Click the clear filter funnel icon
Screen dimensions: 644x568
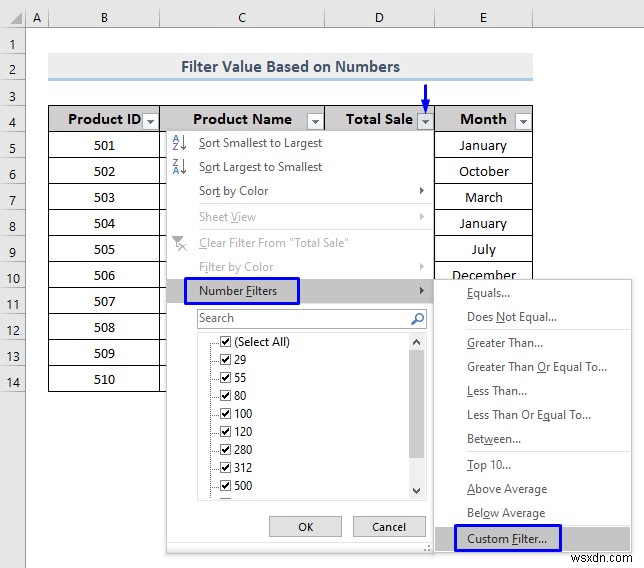pyautogui.click(x=179, y=243)
